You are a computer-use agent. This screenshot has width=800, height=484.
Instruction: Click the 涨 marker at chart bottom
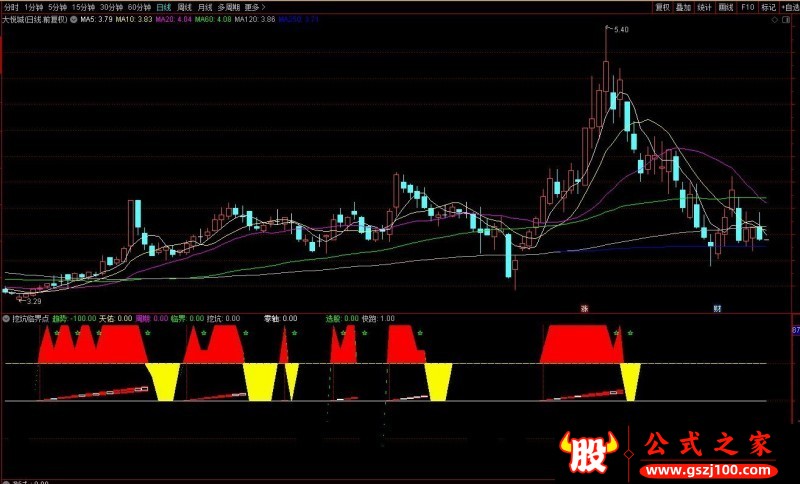click(x=584, y=309)
